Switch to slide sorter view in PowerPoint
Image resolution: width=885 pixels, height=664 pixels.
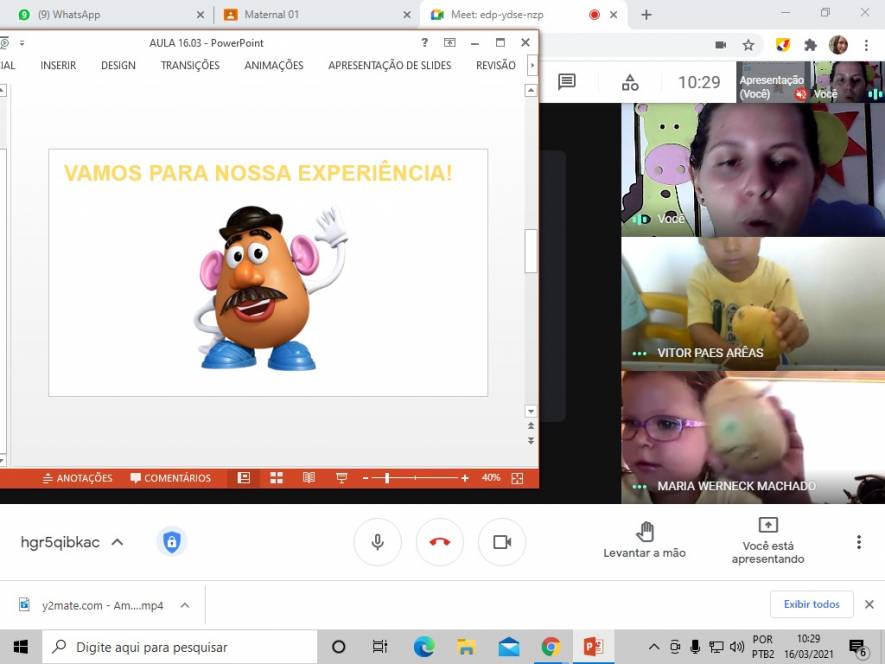(277, 478)
